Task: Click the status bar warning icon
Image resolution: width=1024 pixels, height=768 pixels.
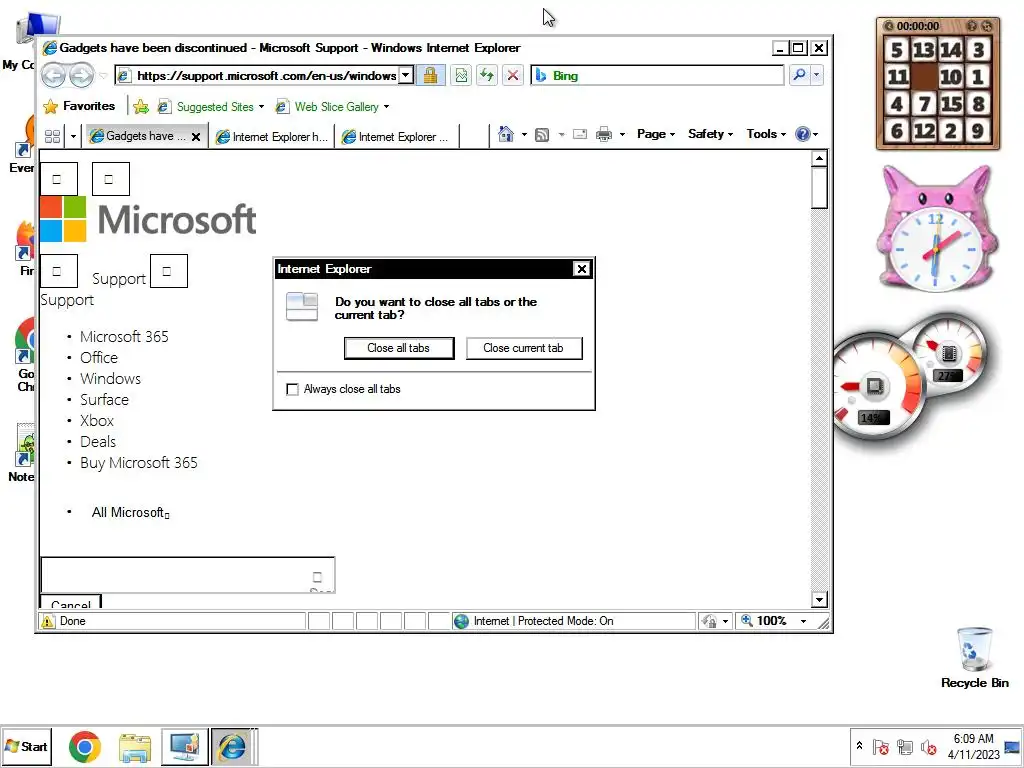Action: 48,621
